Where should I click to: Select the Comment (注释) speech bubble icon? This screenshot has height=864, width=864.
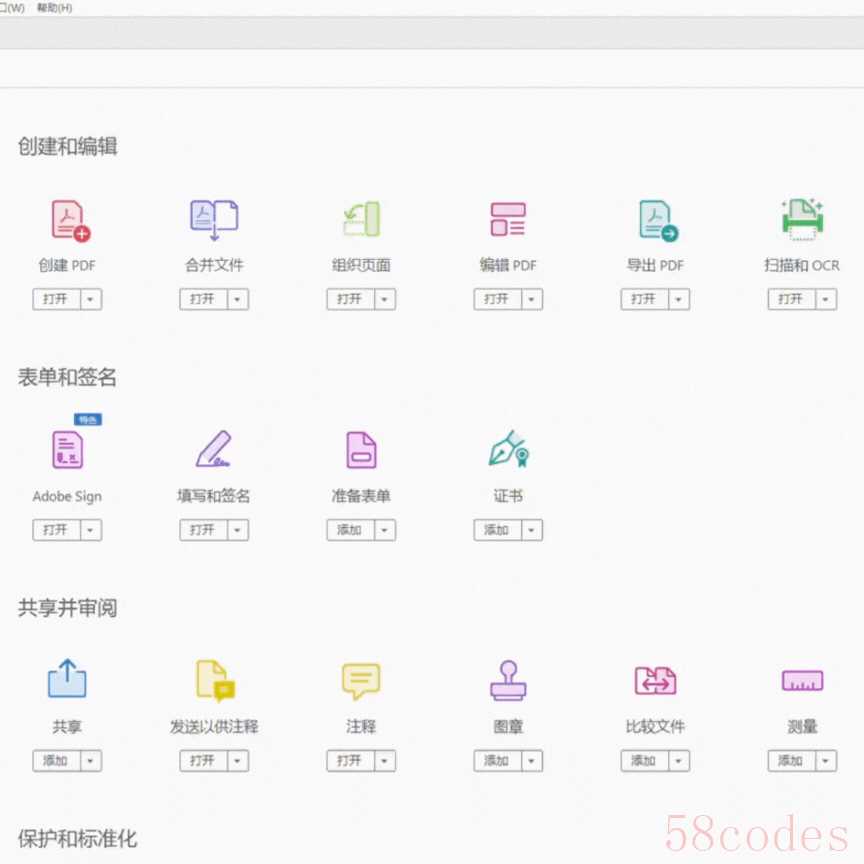pos(361,681)
